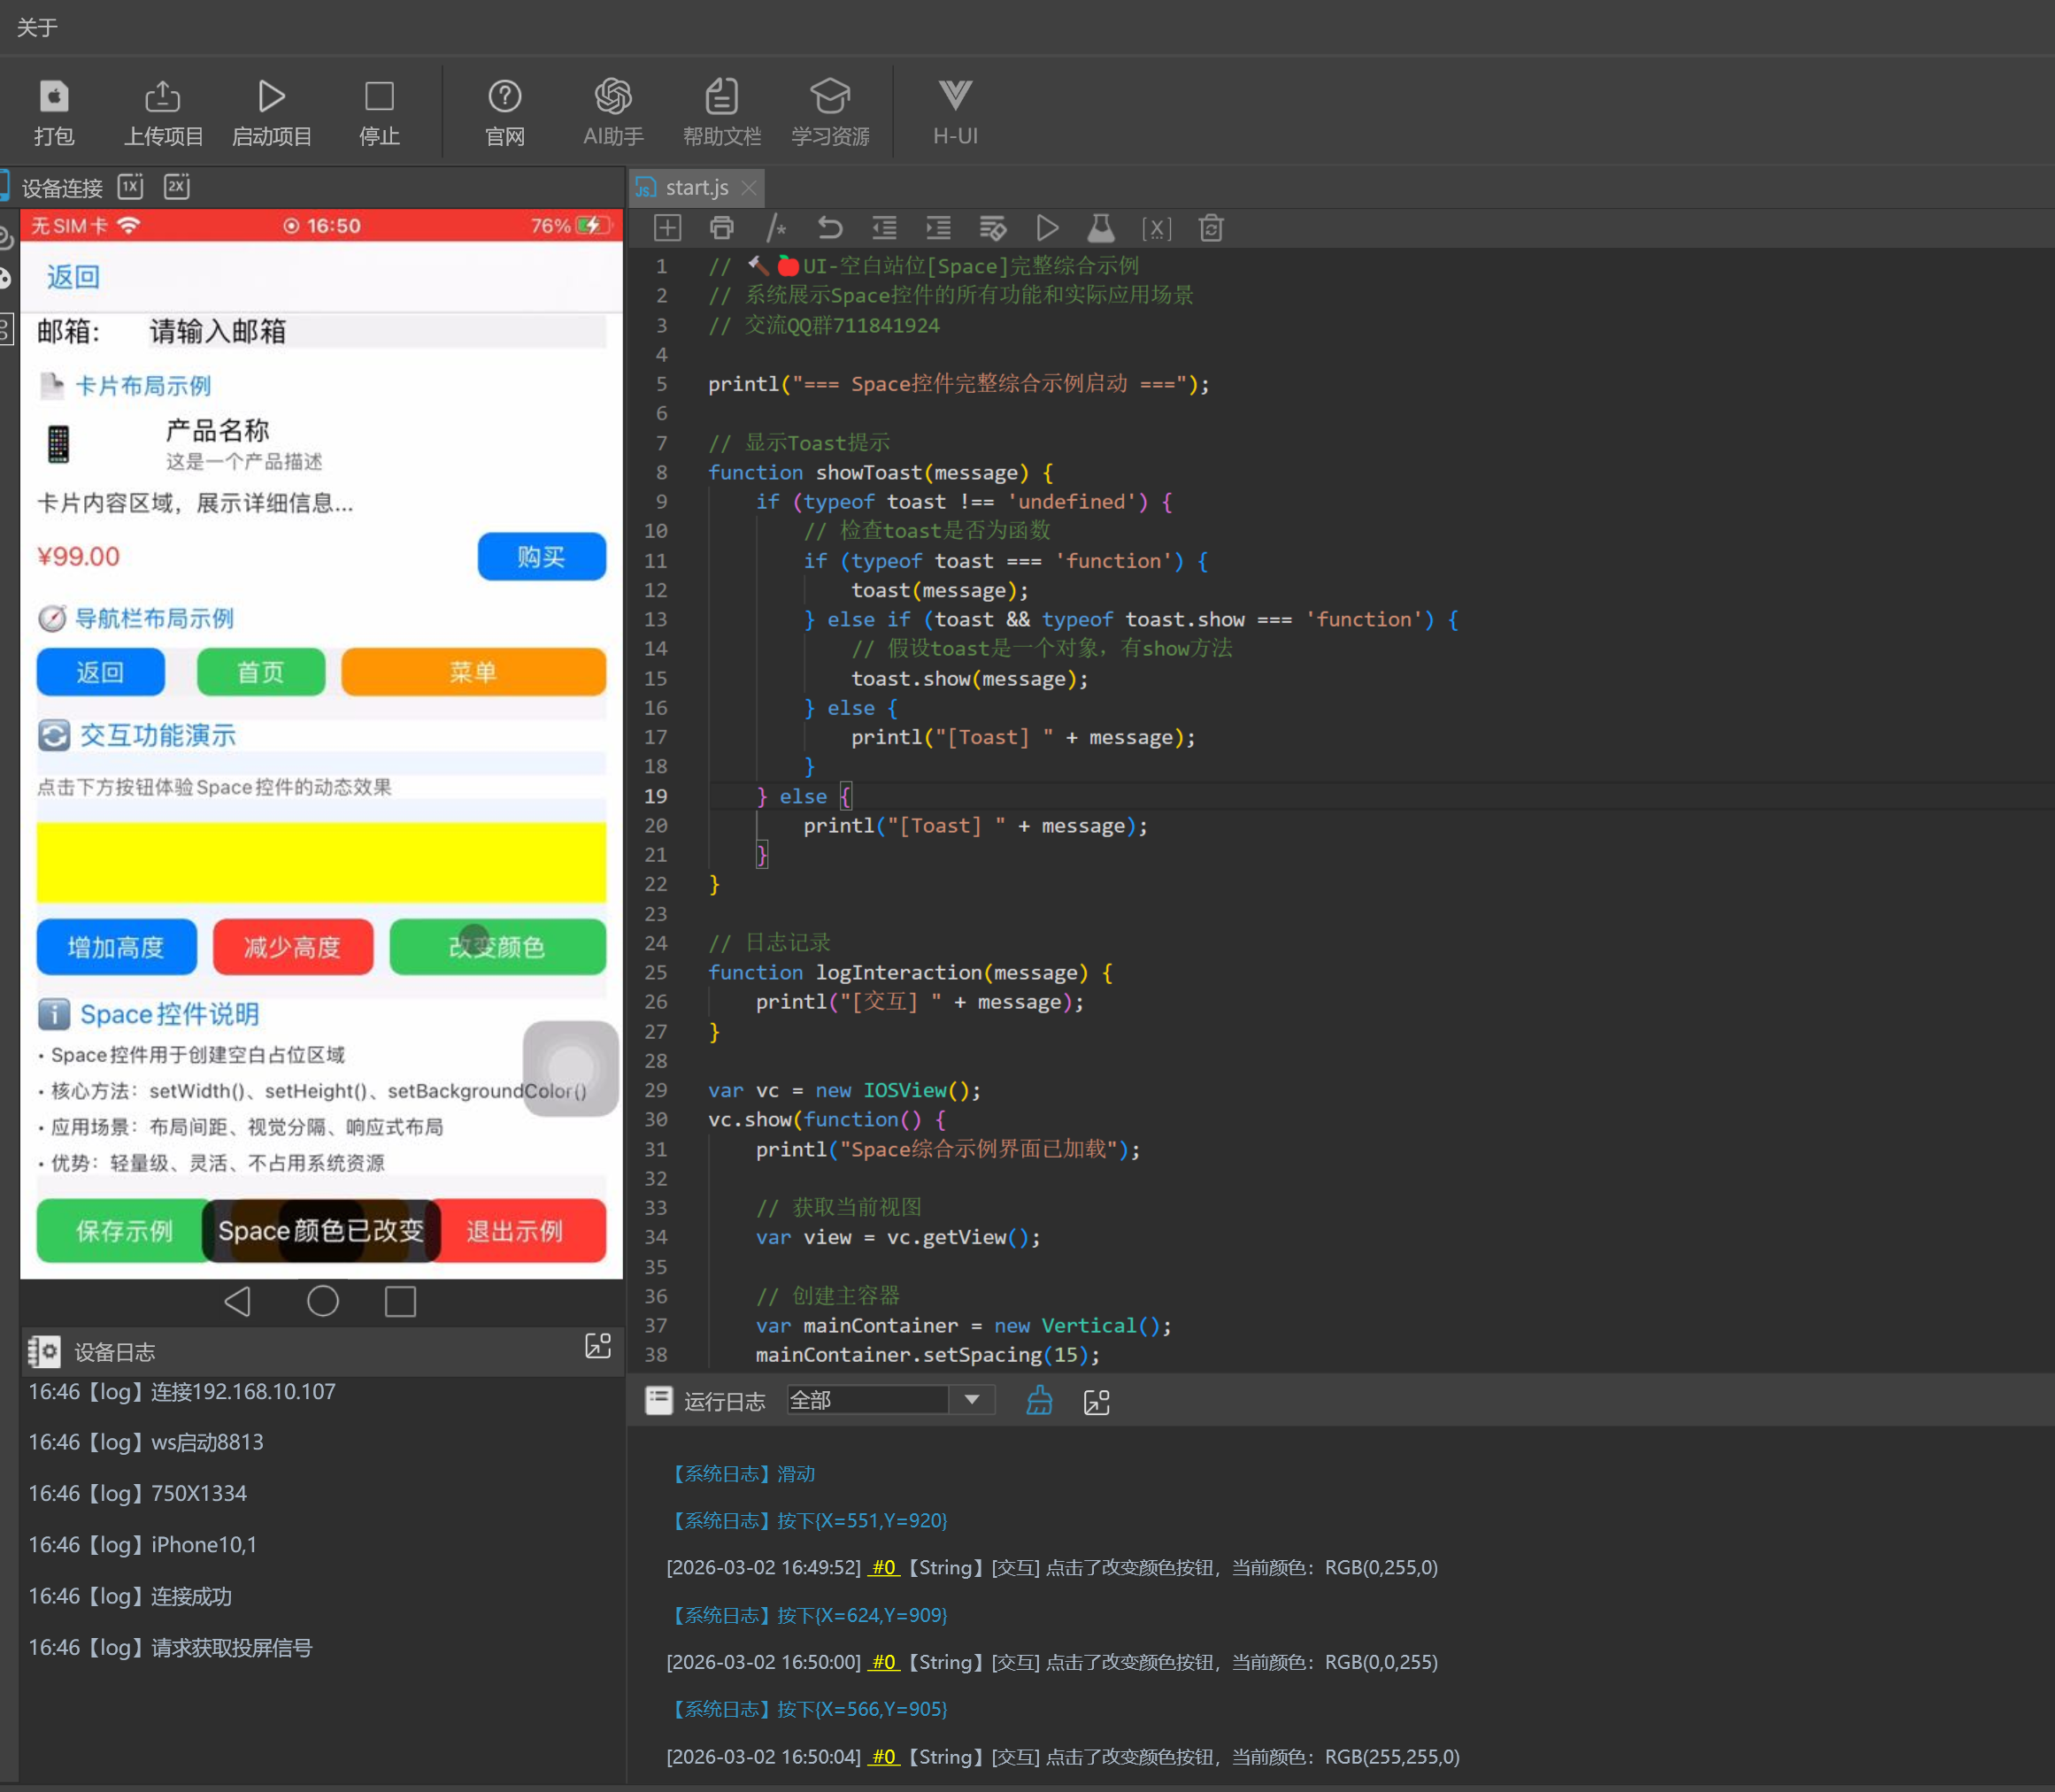Click the yellow Space color block
The image size is (2055, 1792).
(321, 862)
